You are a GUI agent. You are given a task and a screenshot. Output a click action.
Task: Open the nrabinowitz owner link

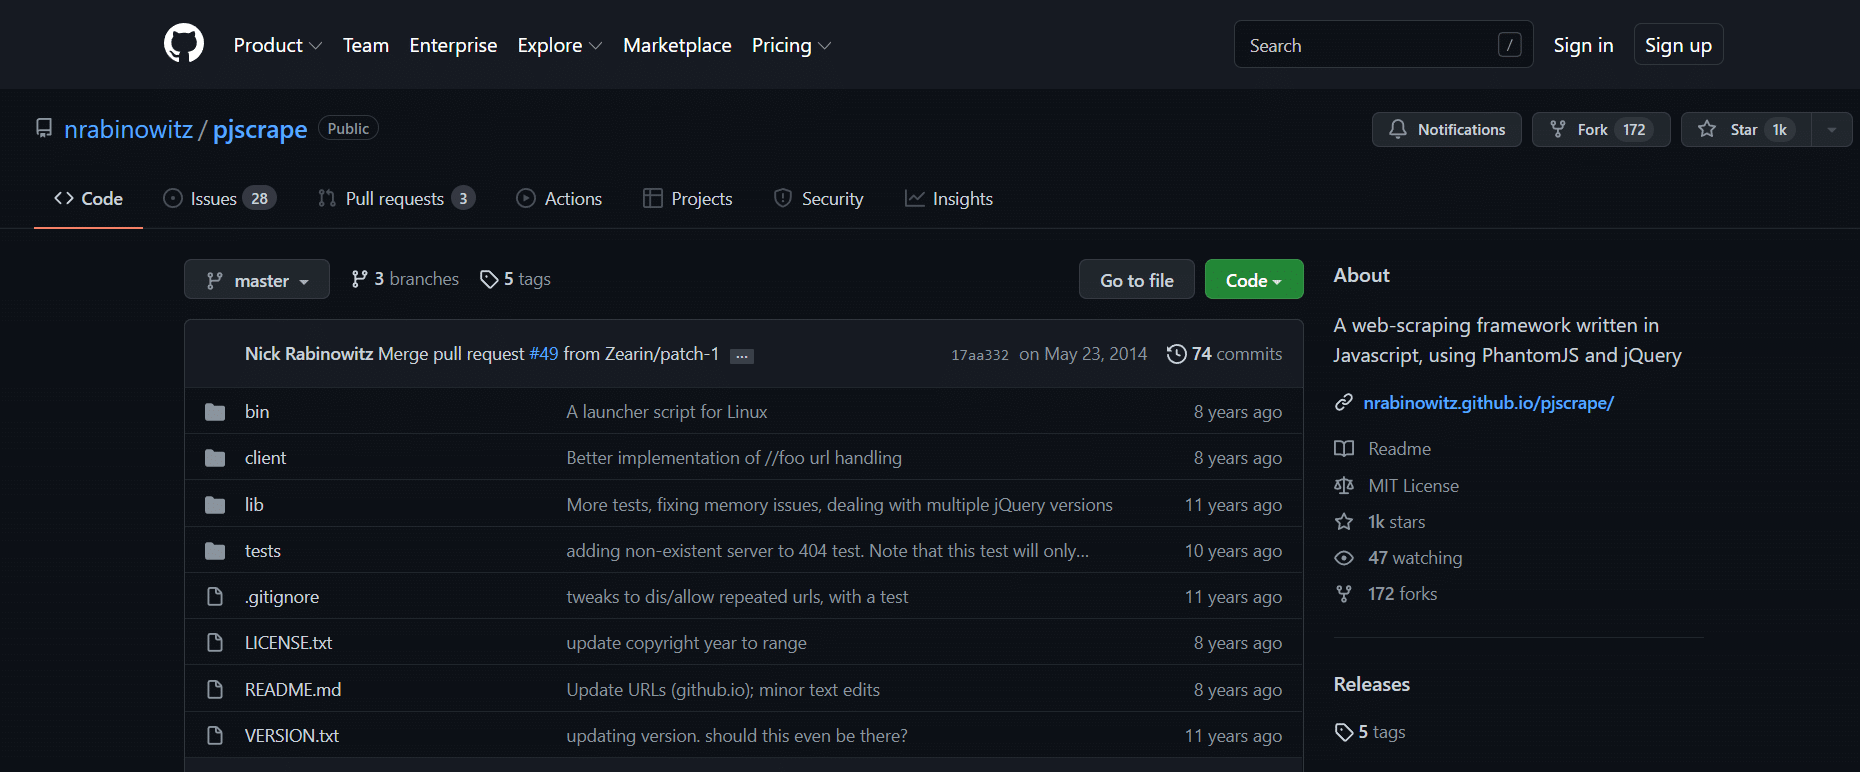pyautogui.click(x=128, y=129)
